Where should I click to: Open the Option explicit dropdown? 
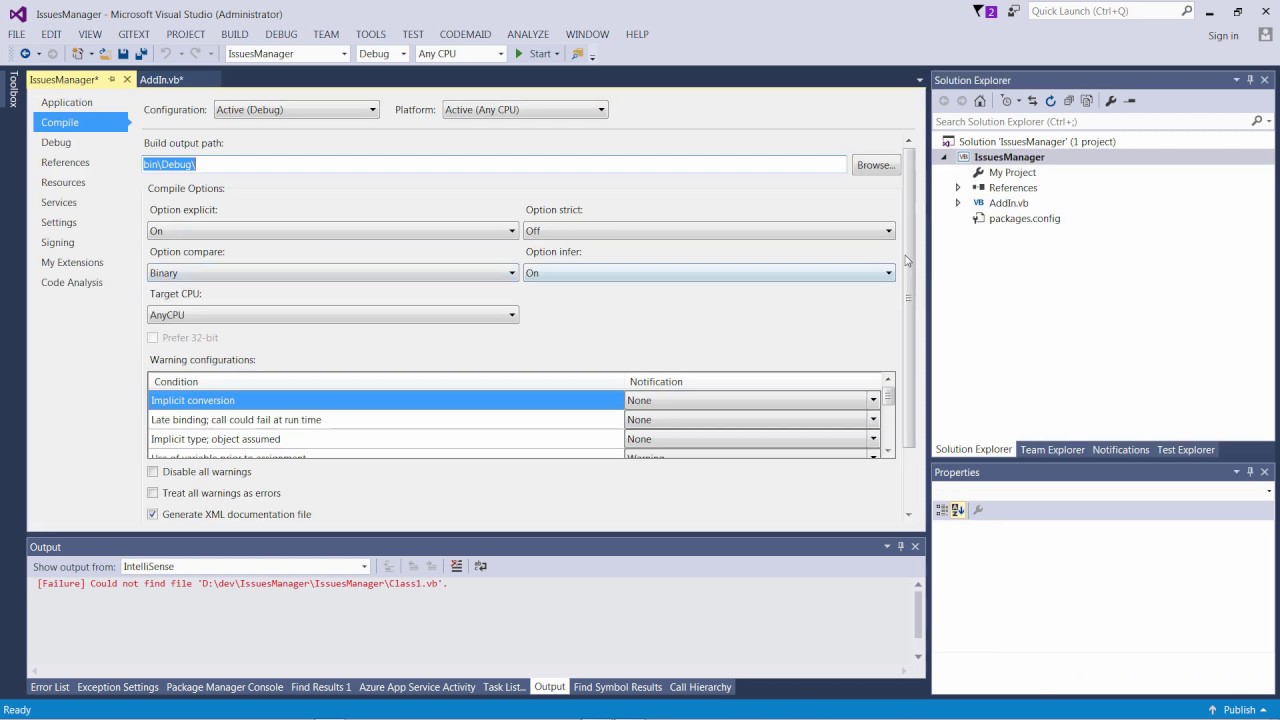pyautogui.click(x=333, y=231)
